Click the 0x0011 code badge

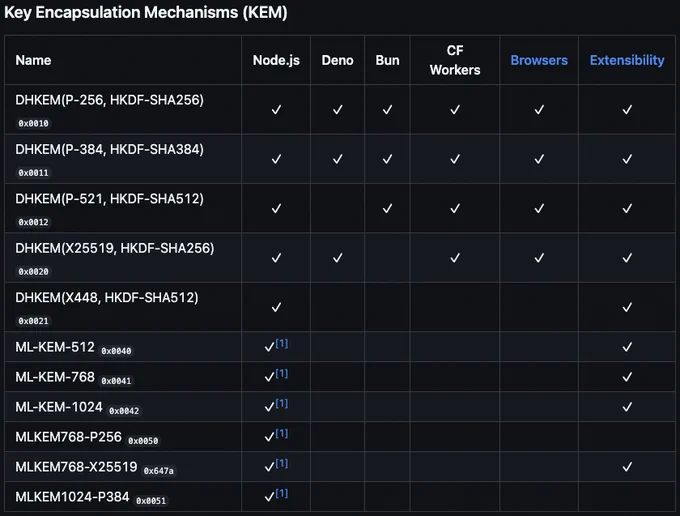pos(33,173)
